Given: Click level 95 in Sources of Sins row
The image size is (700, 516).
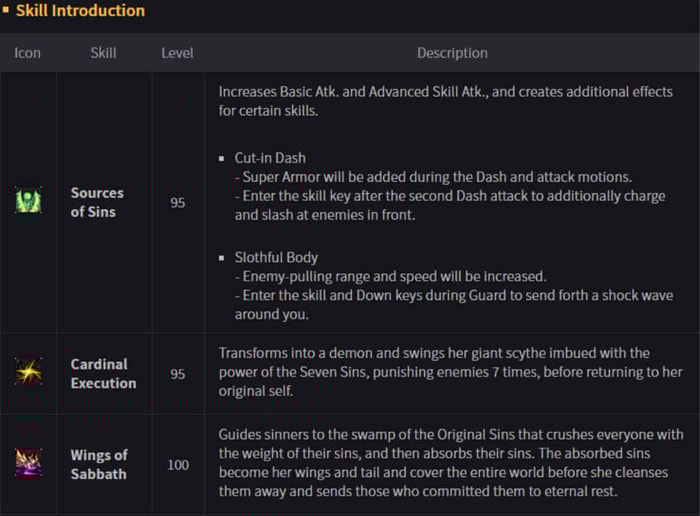Looking at the screenshot, I should pos(178,203).
